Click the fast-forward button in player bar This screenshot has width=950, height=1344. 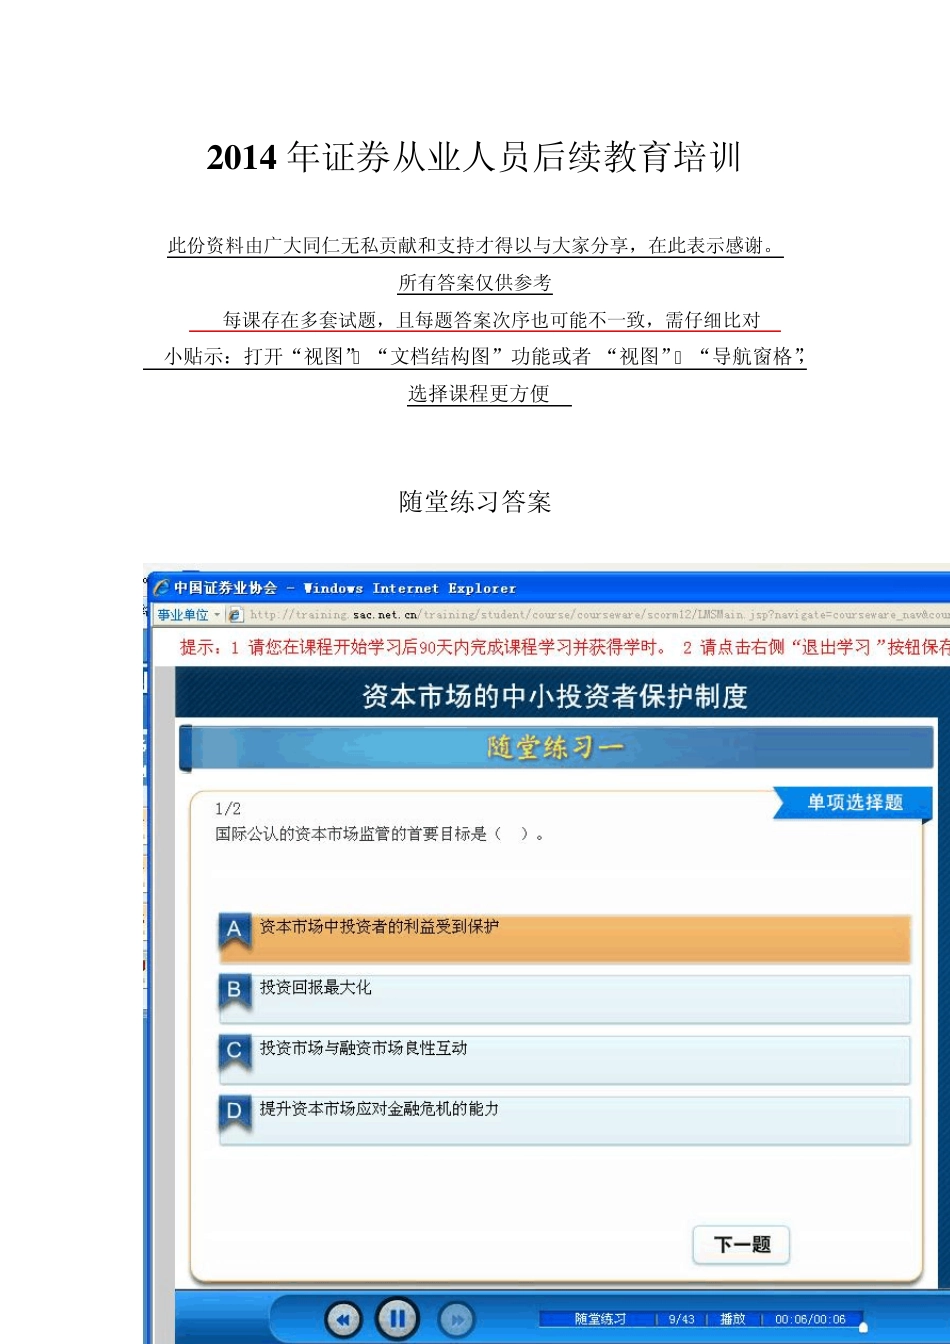click(455, 1320)
